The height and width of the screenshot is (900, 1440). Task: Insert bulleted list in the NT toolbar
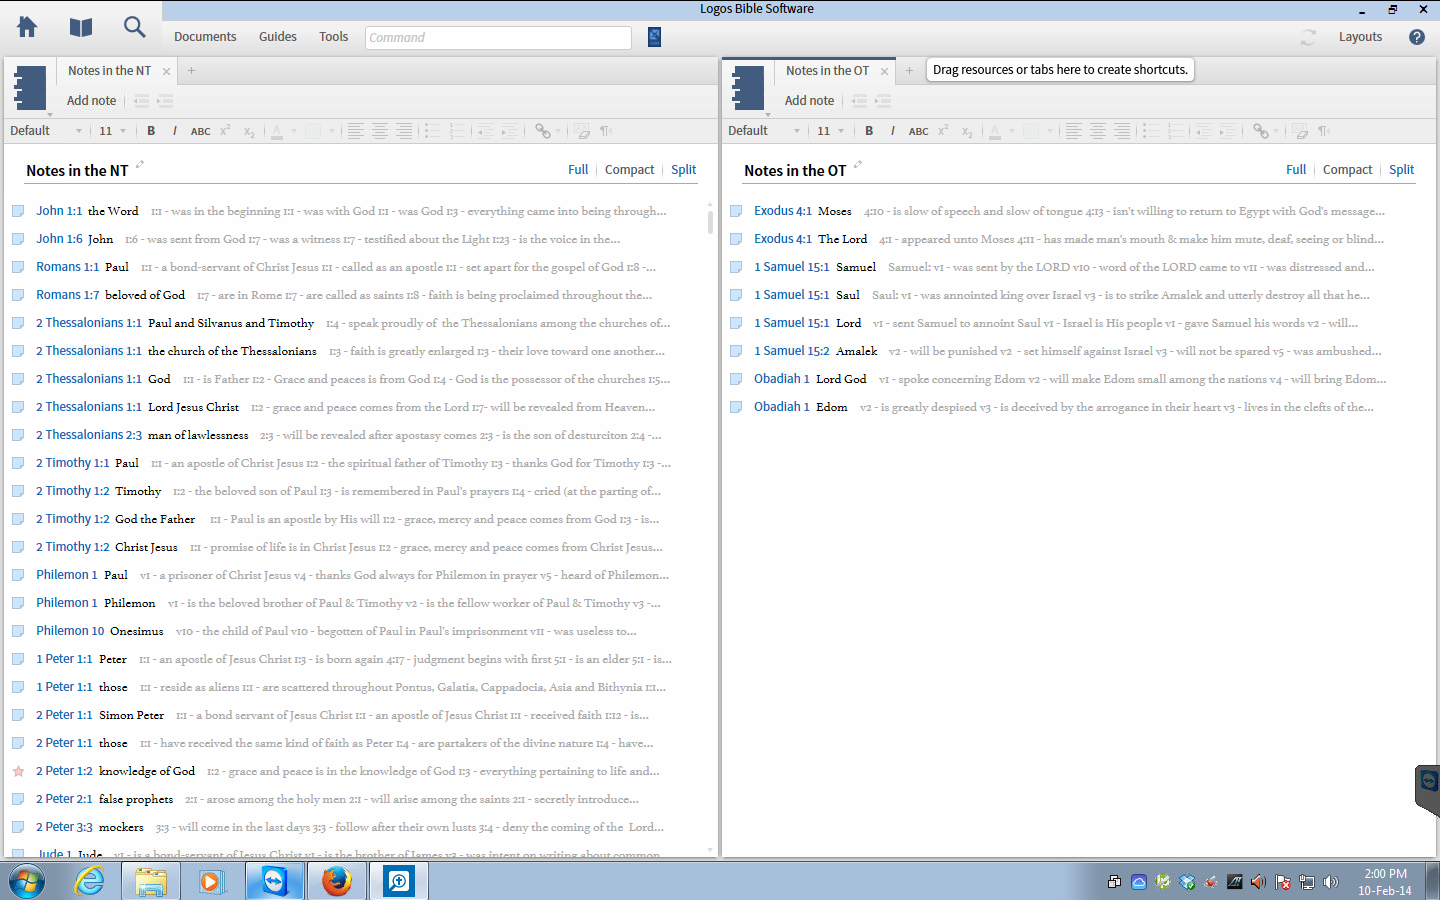click(433, 131)
